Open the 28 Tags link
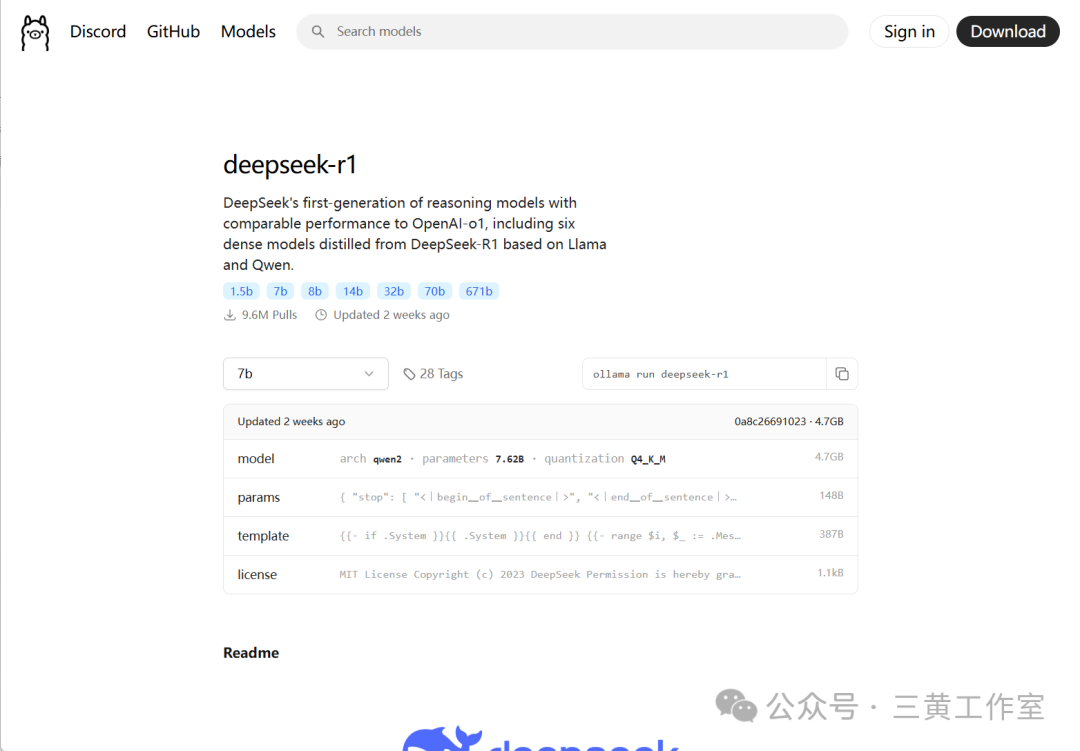Image resolution: width=1080 pixels, height=751 pixels. 433,373
